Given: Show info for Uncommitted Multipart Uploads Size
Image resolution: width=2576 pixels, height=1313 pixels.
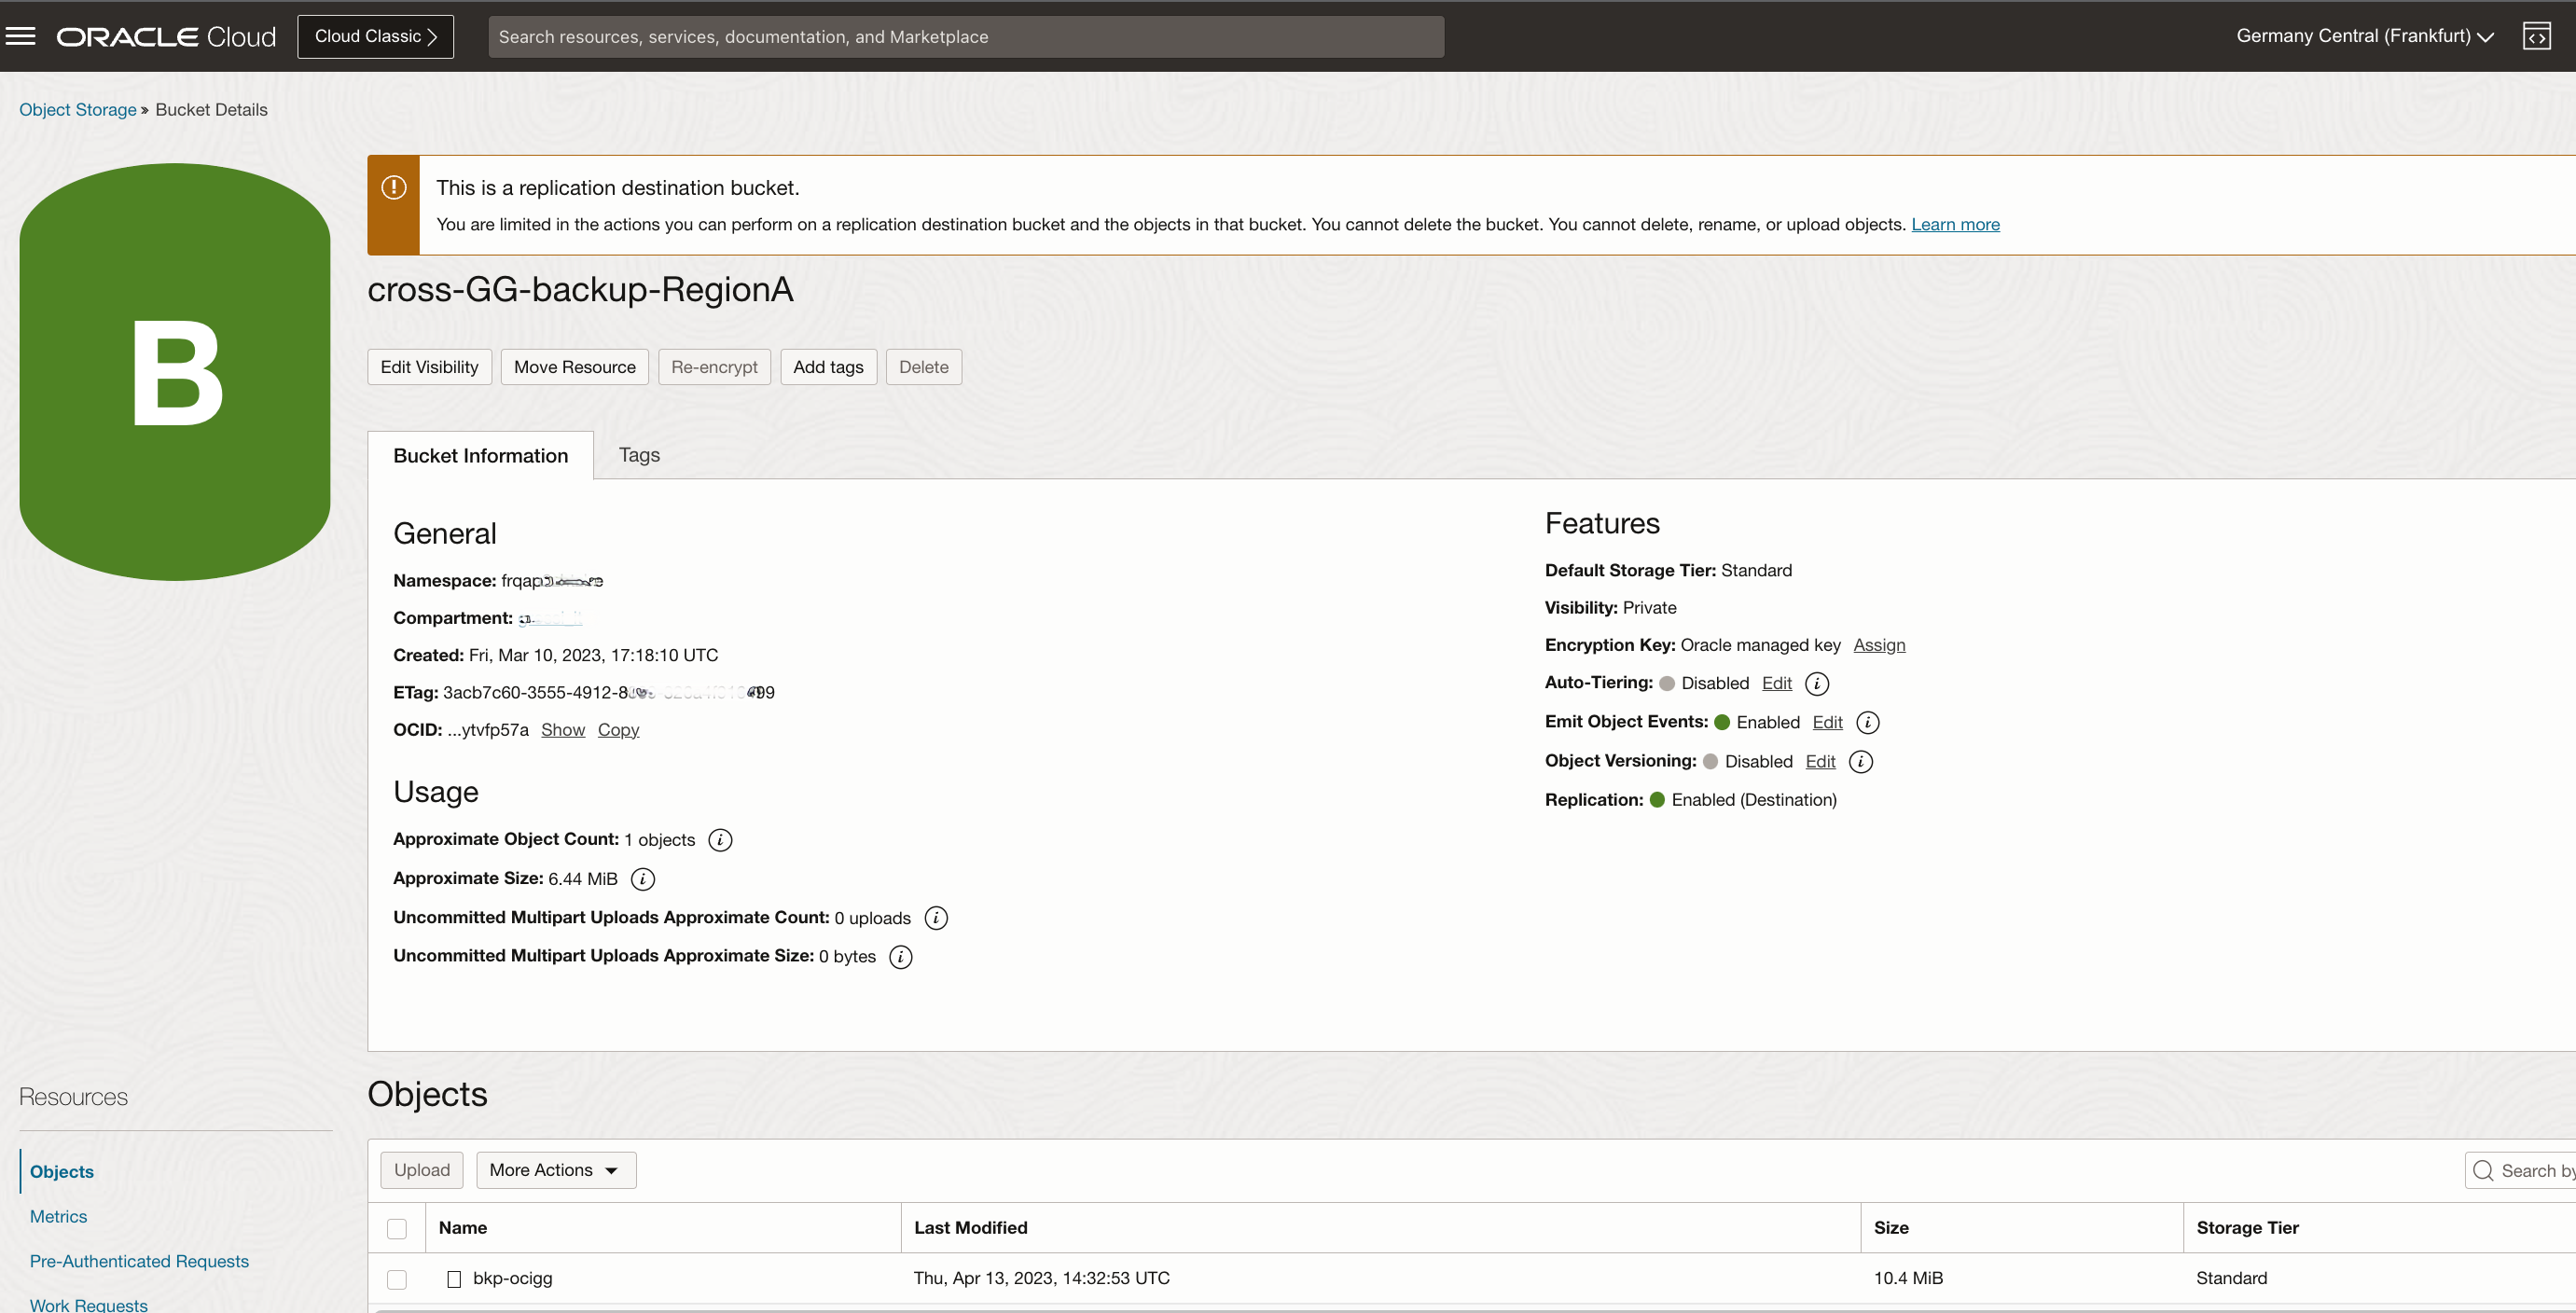Looking at the screenshot, I should tap(900, 956).
